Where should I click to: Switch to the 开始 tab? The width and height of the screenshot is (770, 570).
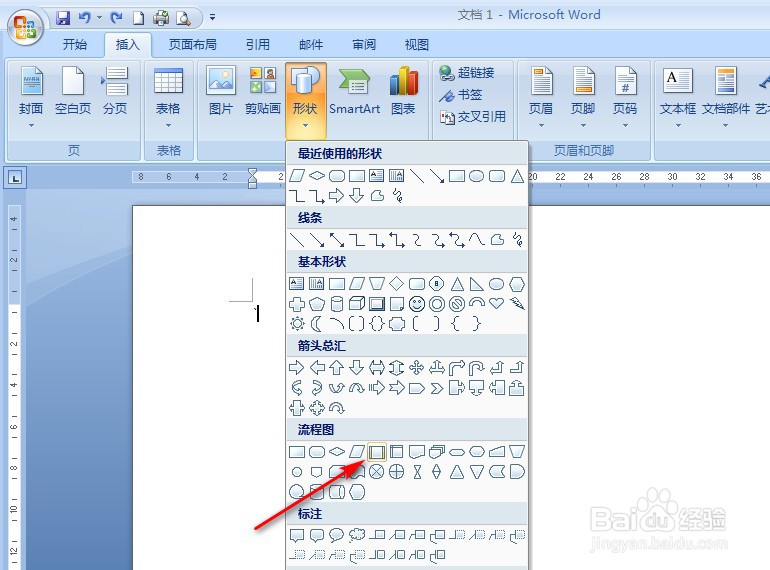point(75,45)
